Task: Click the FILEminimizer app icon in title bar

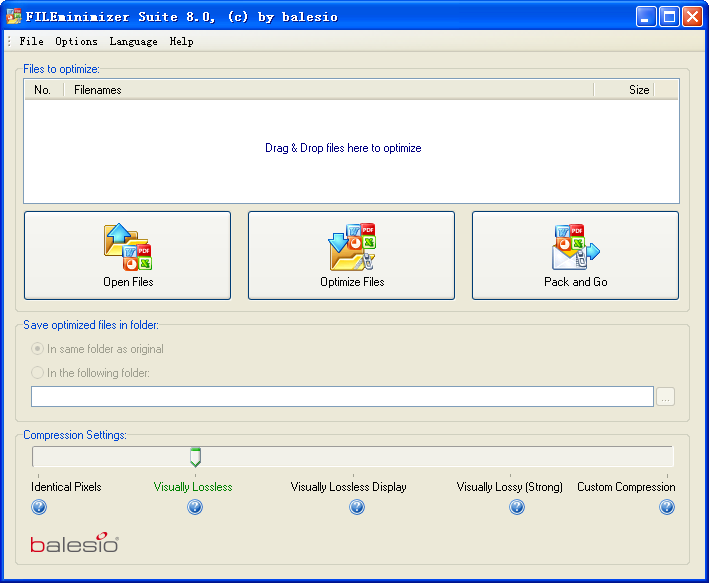Action: pos(14,16)
